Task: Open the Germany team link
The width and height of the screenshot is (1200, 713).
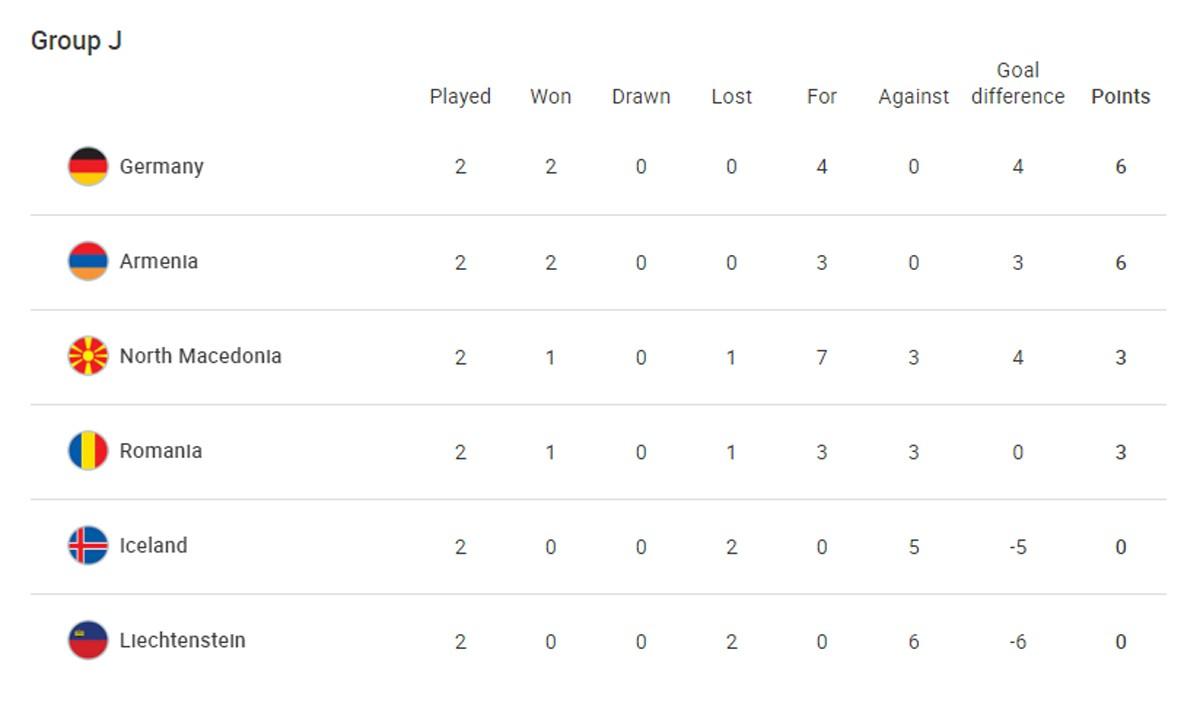Action: tap(161, 167)
